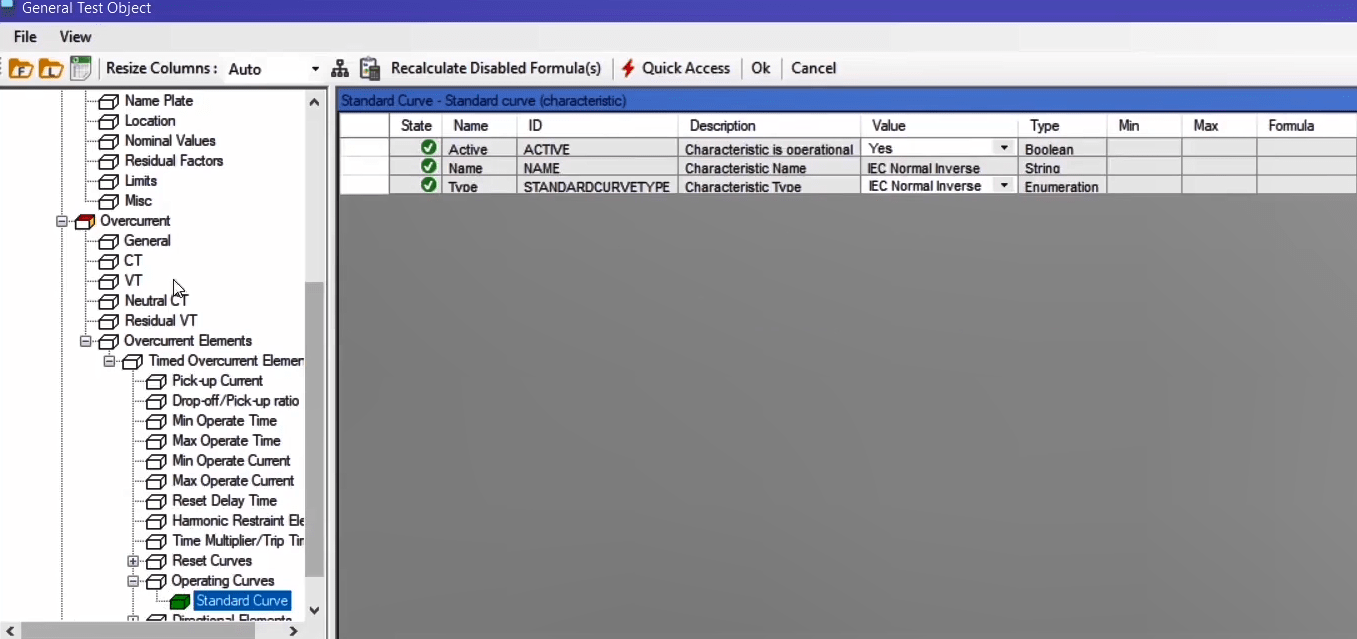This screenshot has width=1357, height=639.
Task: Click the Ok button
Action: pos(761,68)
